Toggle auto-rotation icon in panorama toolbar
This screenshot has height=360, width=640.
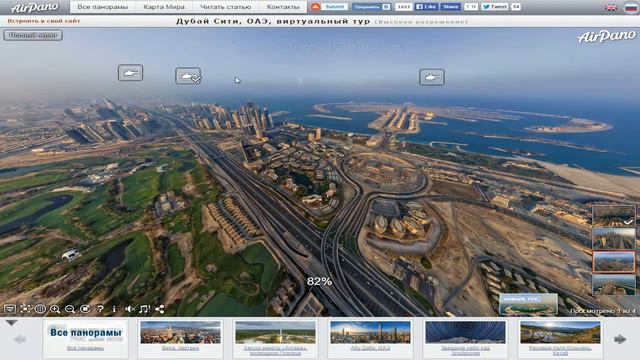(85, 309)
